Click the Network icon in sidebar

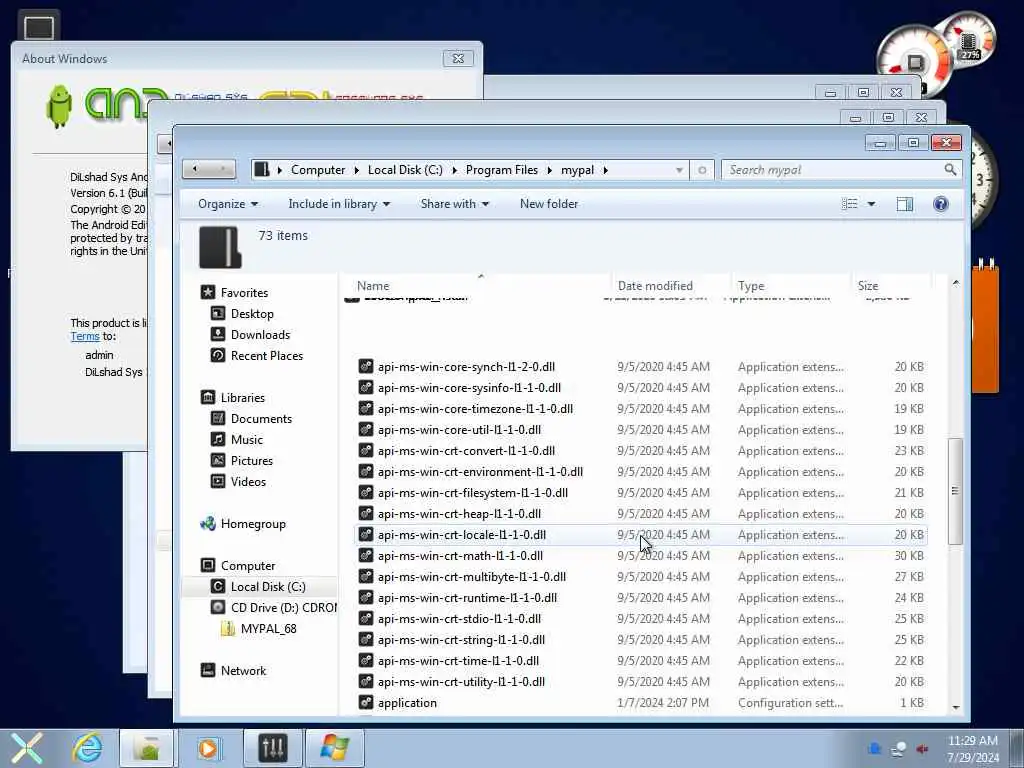[208, 670]
